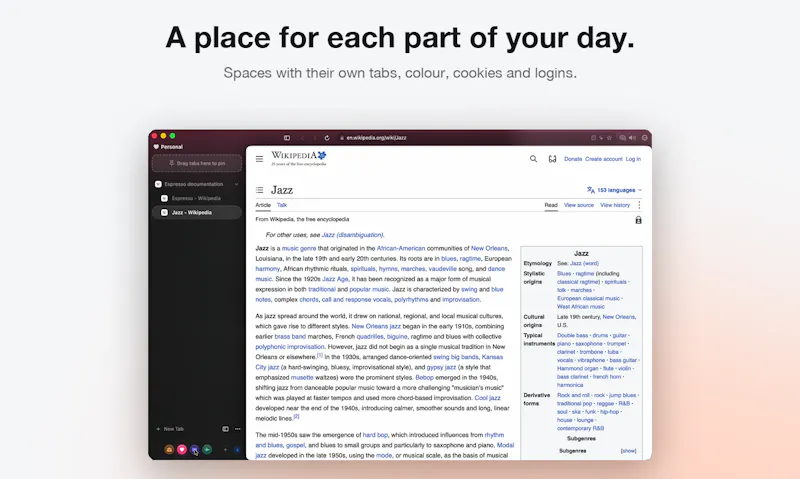
Task: Click the Log in link
Action: (x=633, y=159)
